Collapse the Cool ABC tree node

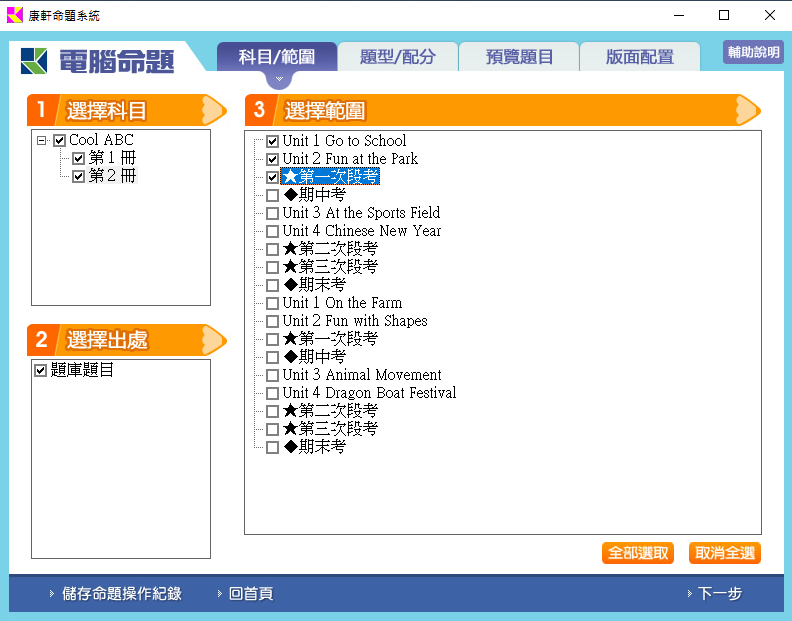(42, 140)
